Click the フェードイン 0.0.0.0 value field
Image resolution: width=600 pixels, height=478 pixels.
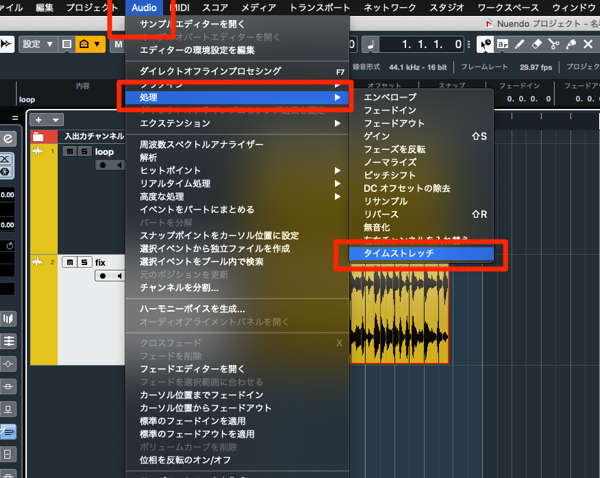[529, 99]
